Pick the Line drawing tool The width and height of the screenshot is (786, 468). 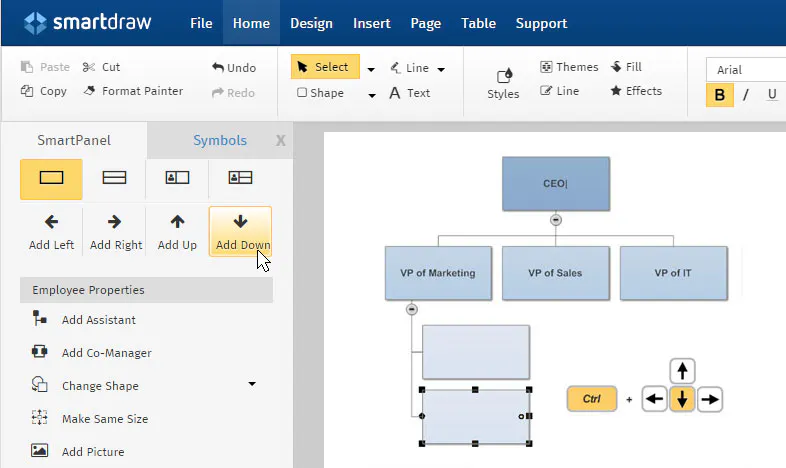click(410, 68)
